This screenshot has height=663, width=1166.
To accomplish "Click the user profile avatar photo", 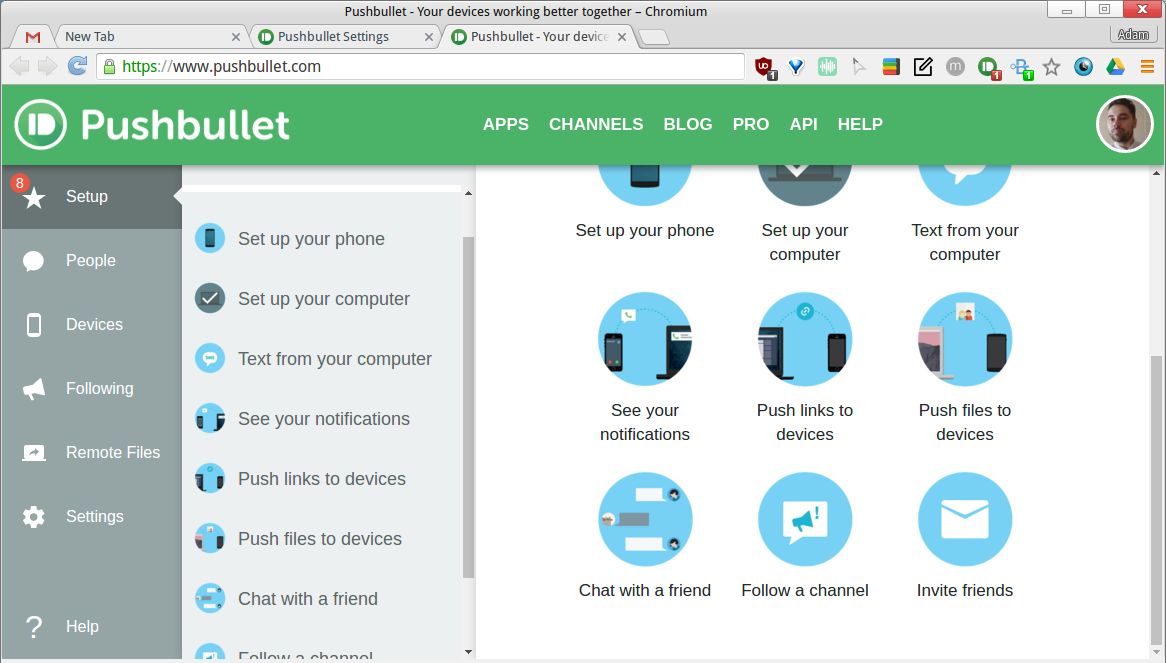I will 1124,124.
